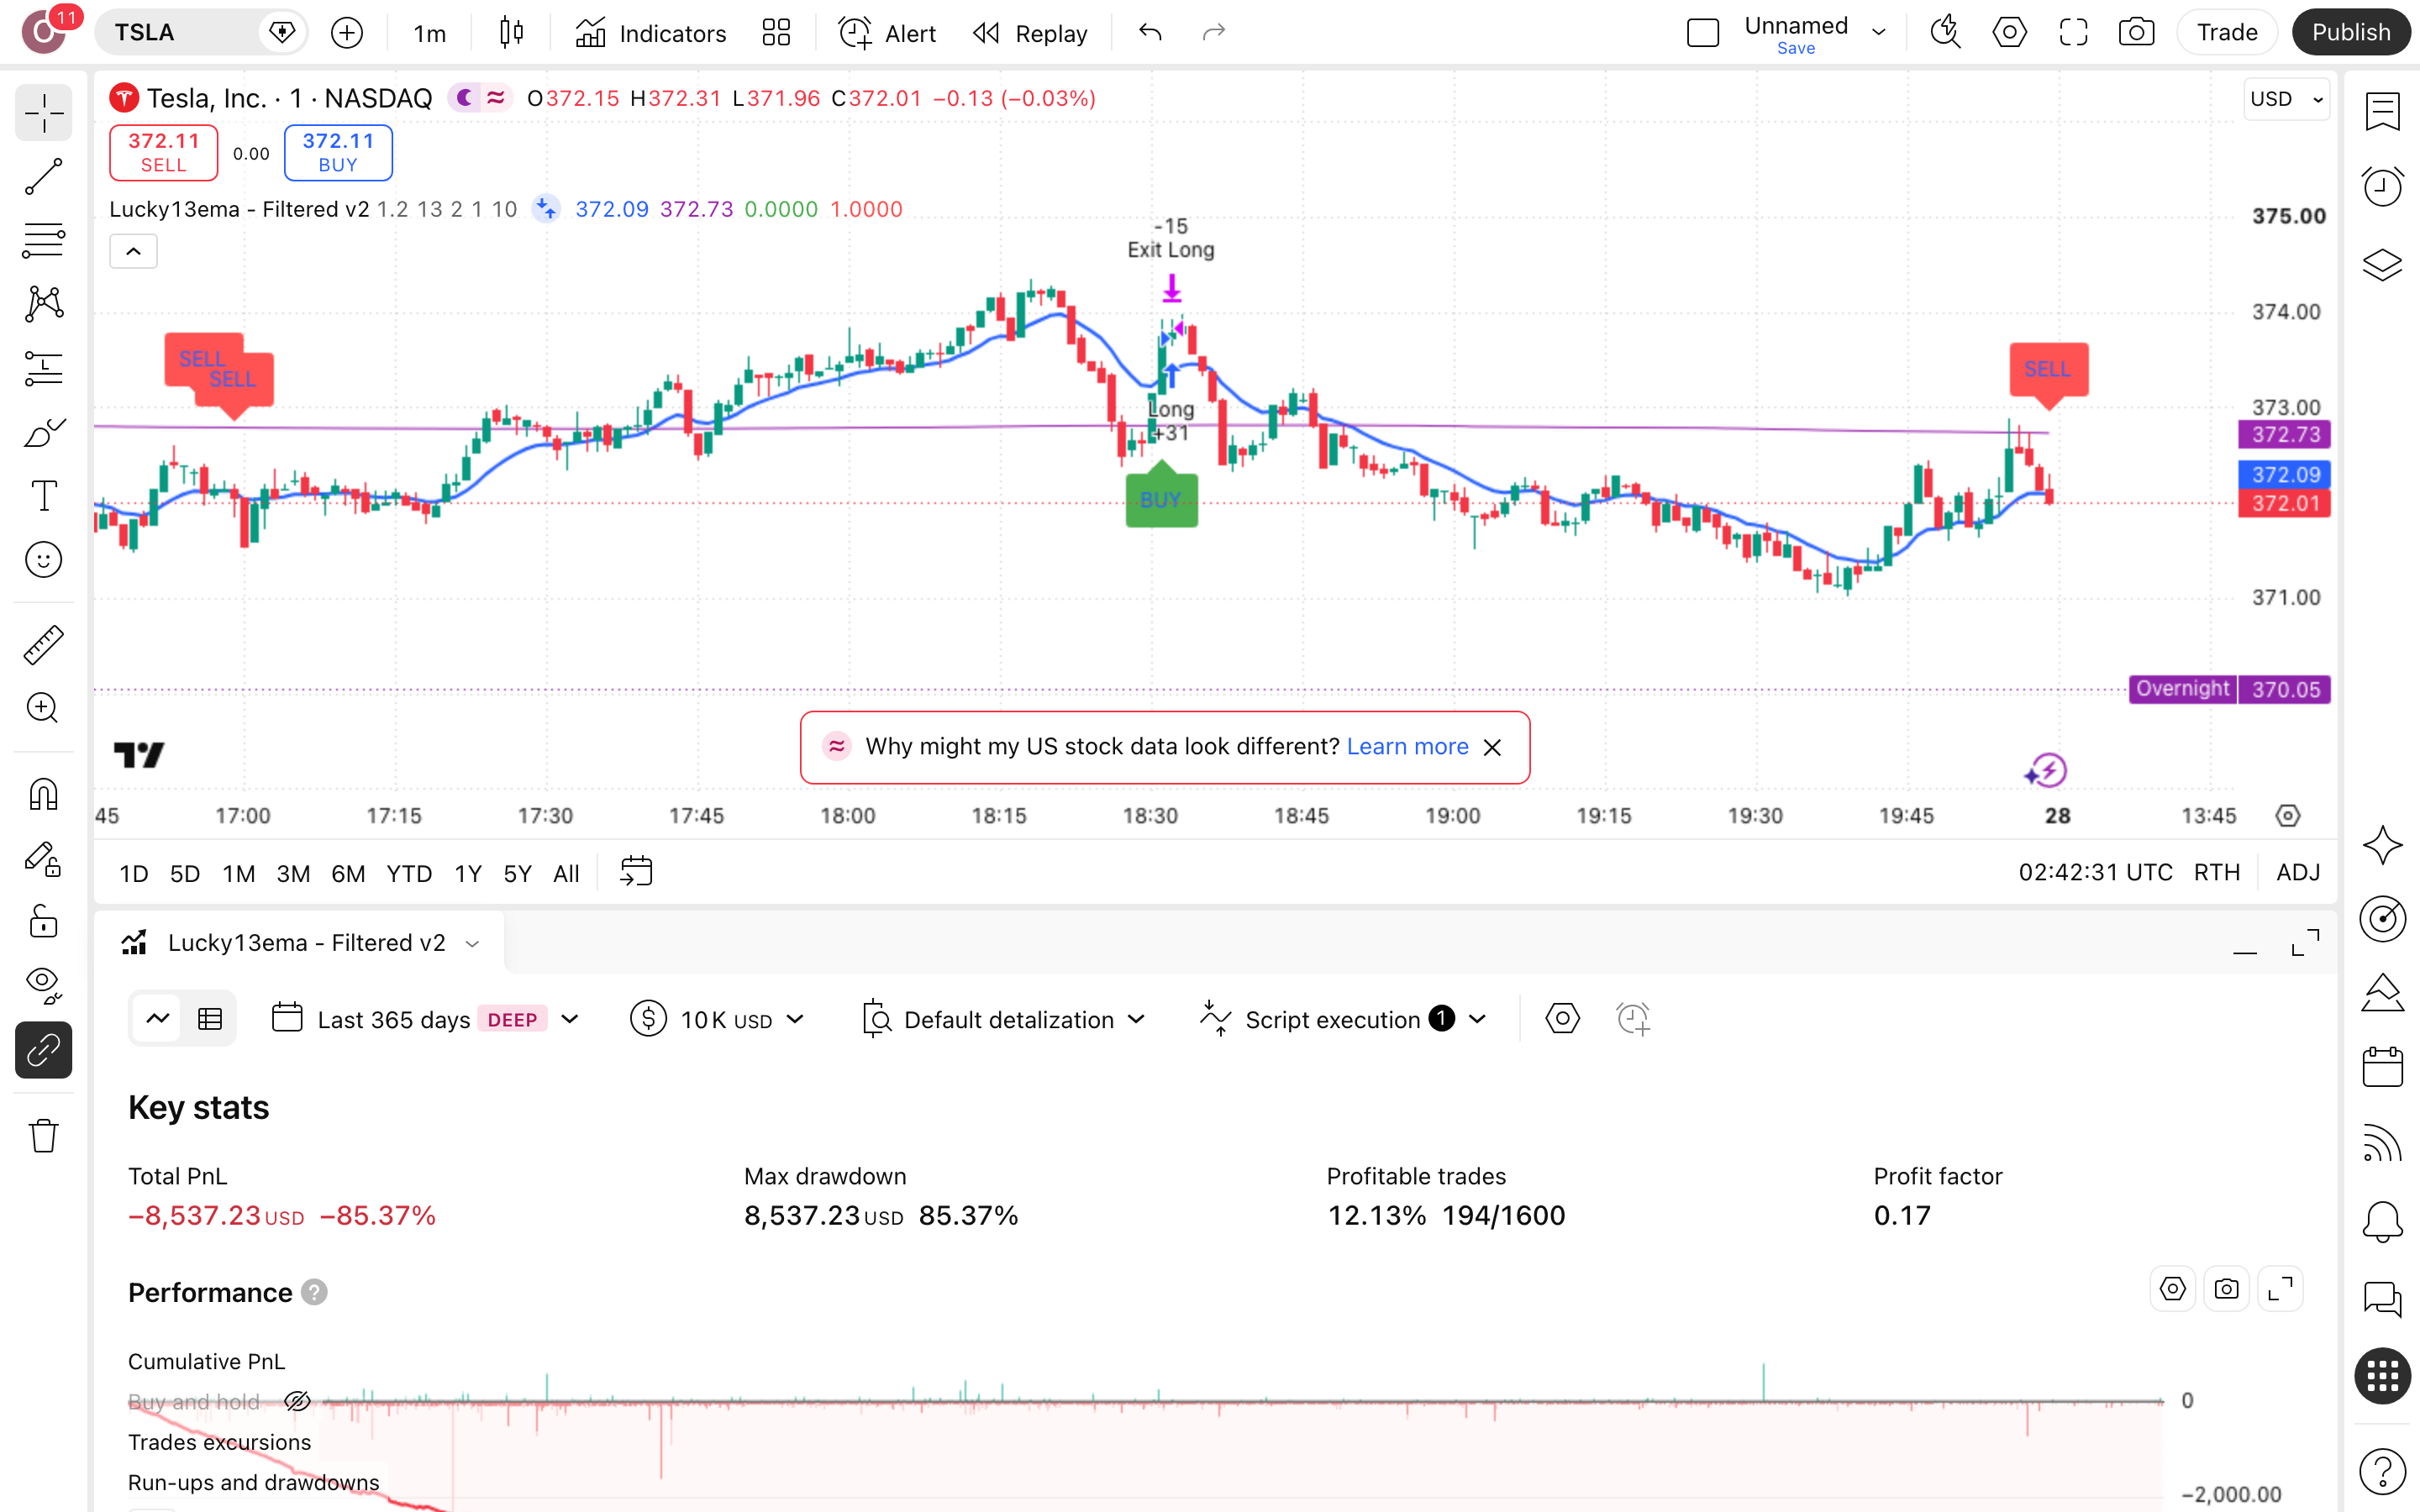
Task: Open the USD currency dropdown
Action: click(x=2286, y=99)
